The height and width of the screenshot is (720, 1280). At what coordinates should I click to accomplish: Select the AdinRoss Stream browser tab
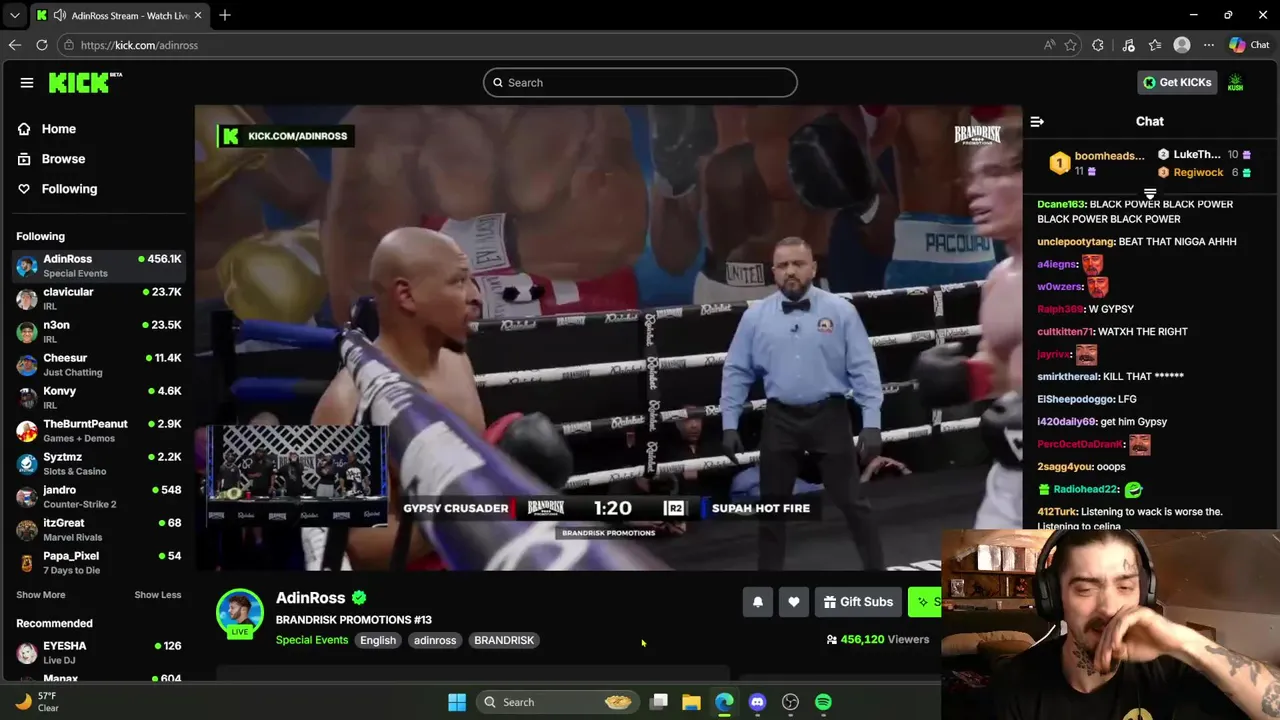(x=118, y=15)
